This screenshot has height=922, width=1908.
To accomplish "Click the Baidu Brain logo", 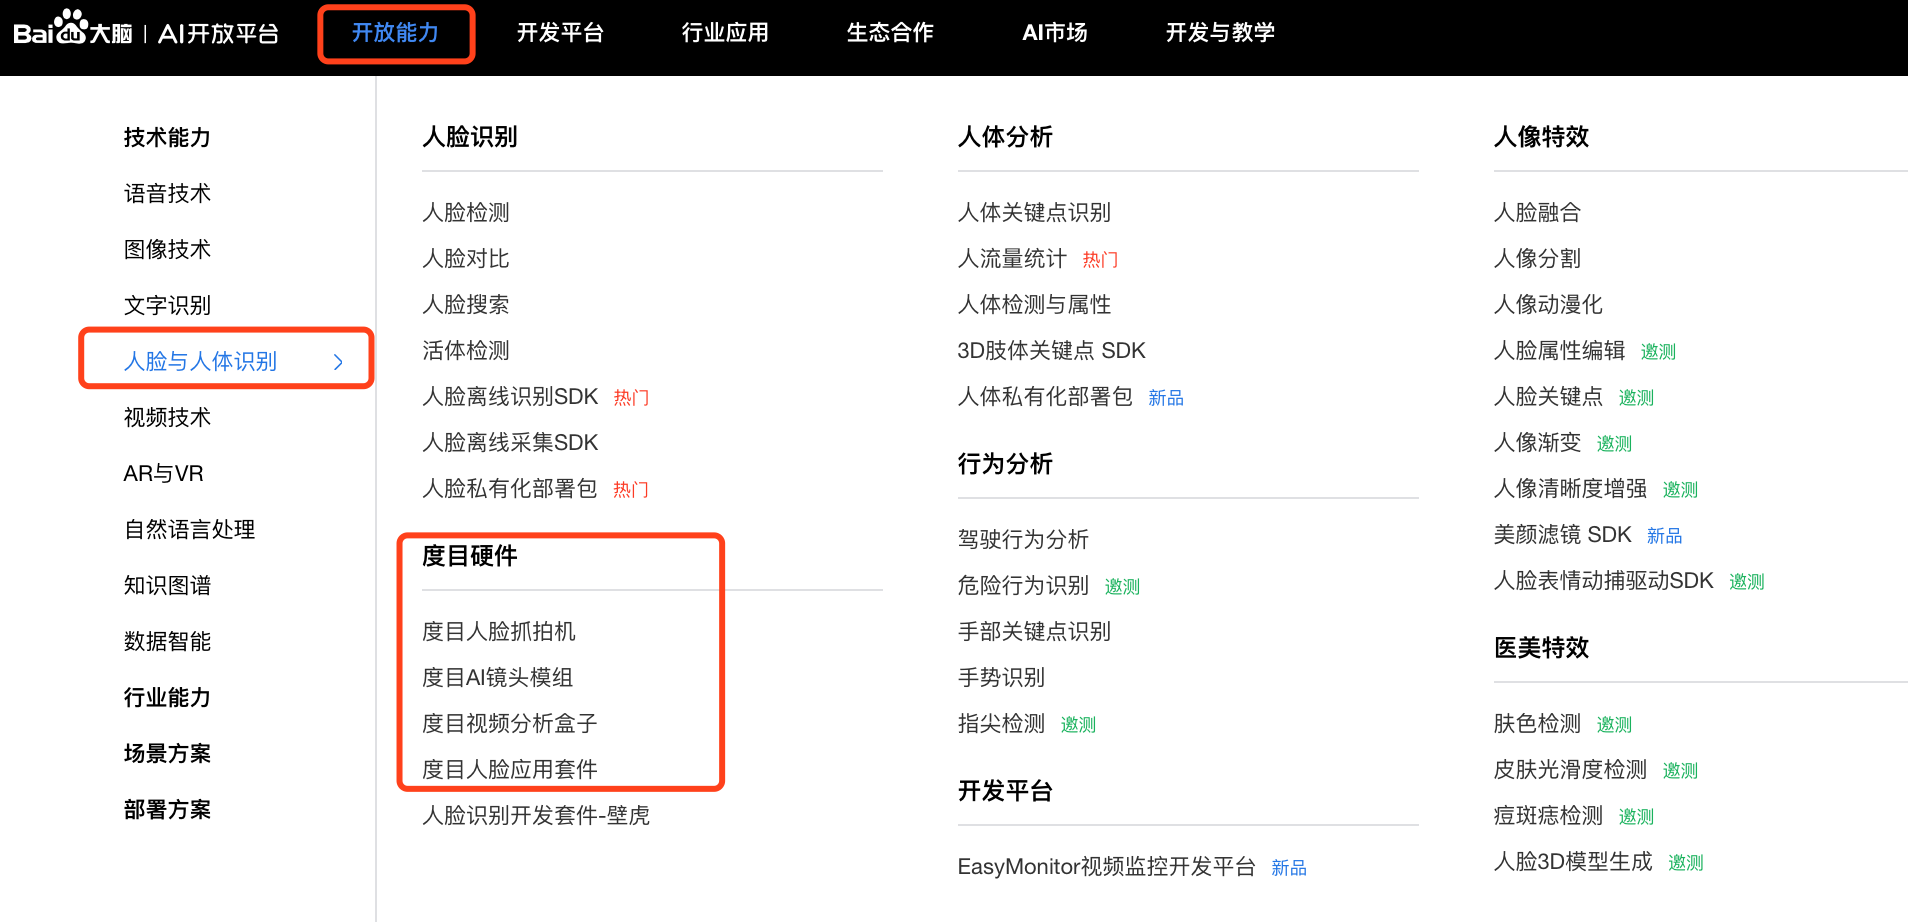I will click(73, 28).
